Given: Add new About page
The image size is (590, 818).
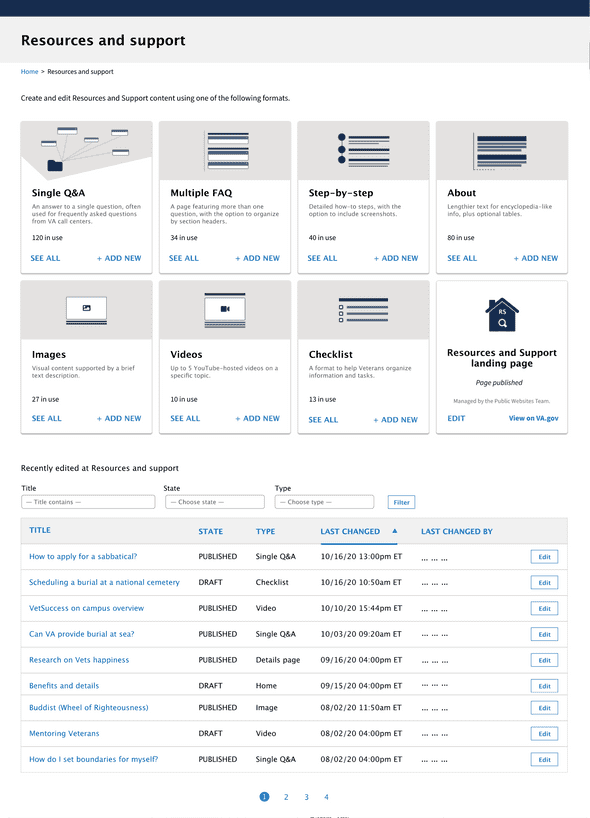Looking at the screenshot, I should pyautogui.click(x=536, y=258).
